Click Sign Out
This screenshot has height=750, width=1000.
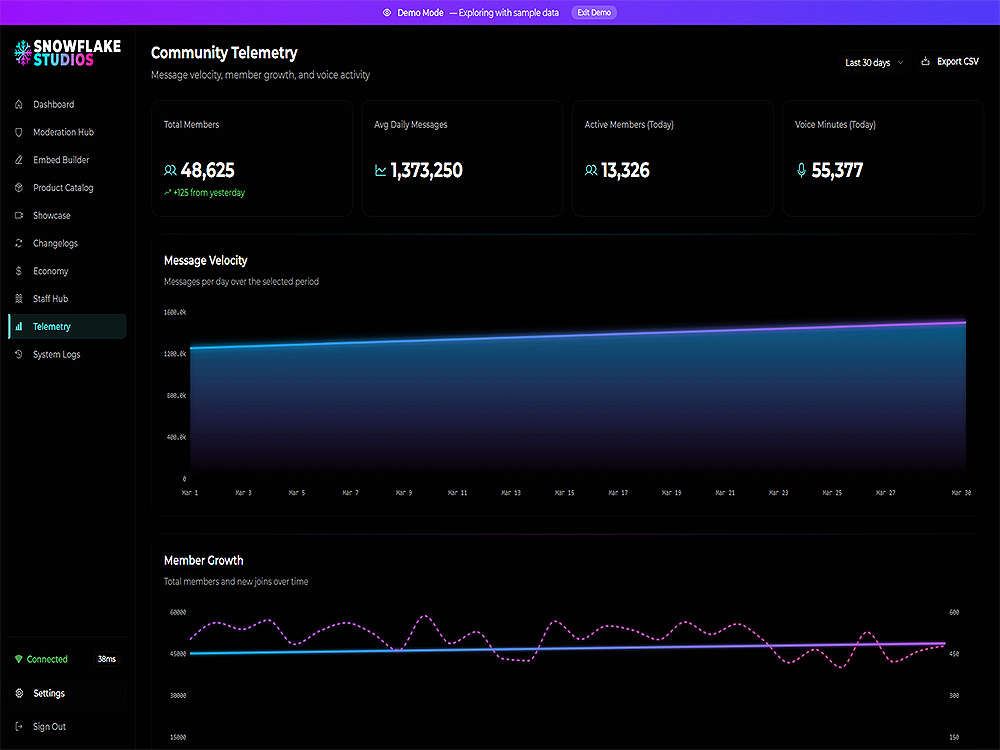click(x=67, y=726)
